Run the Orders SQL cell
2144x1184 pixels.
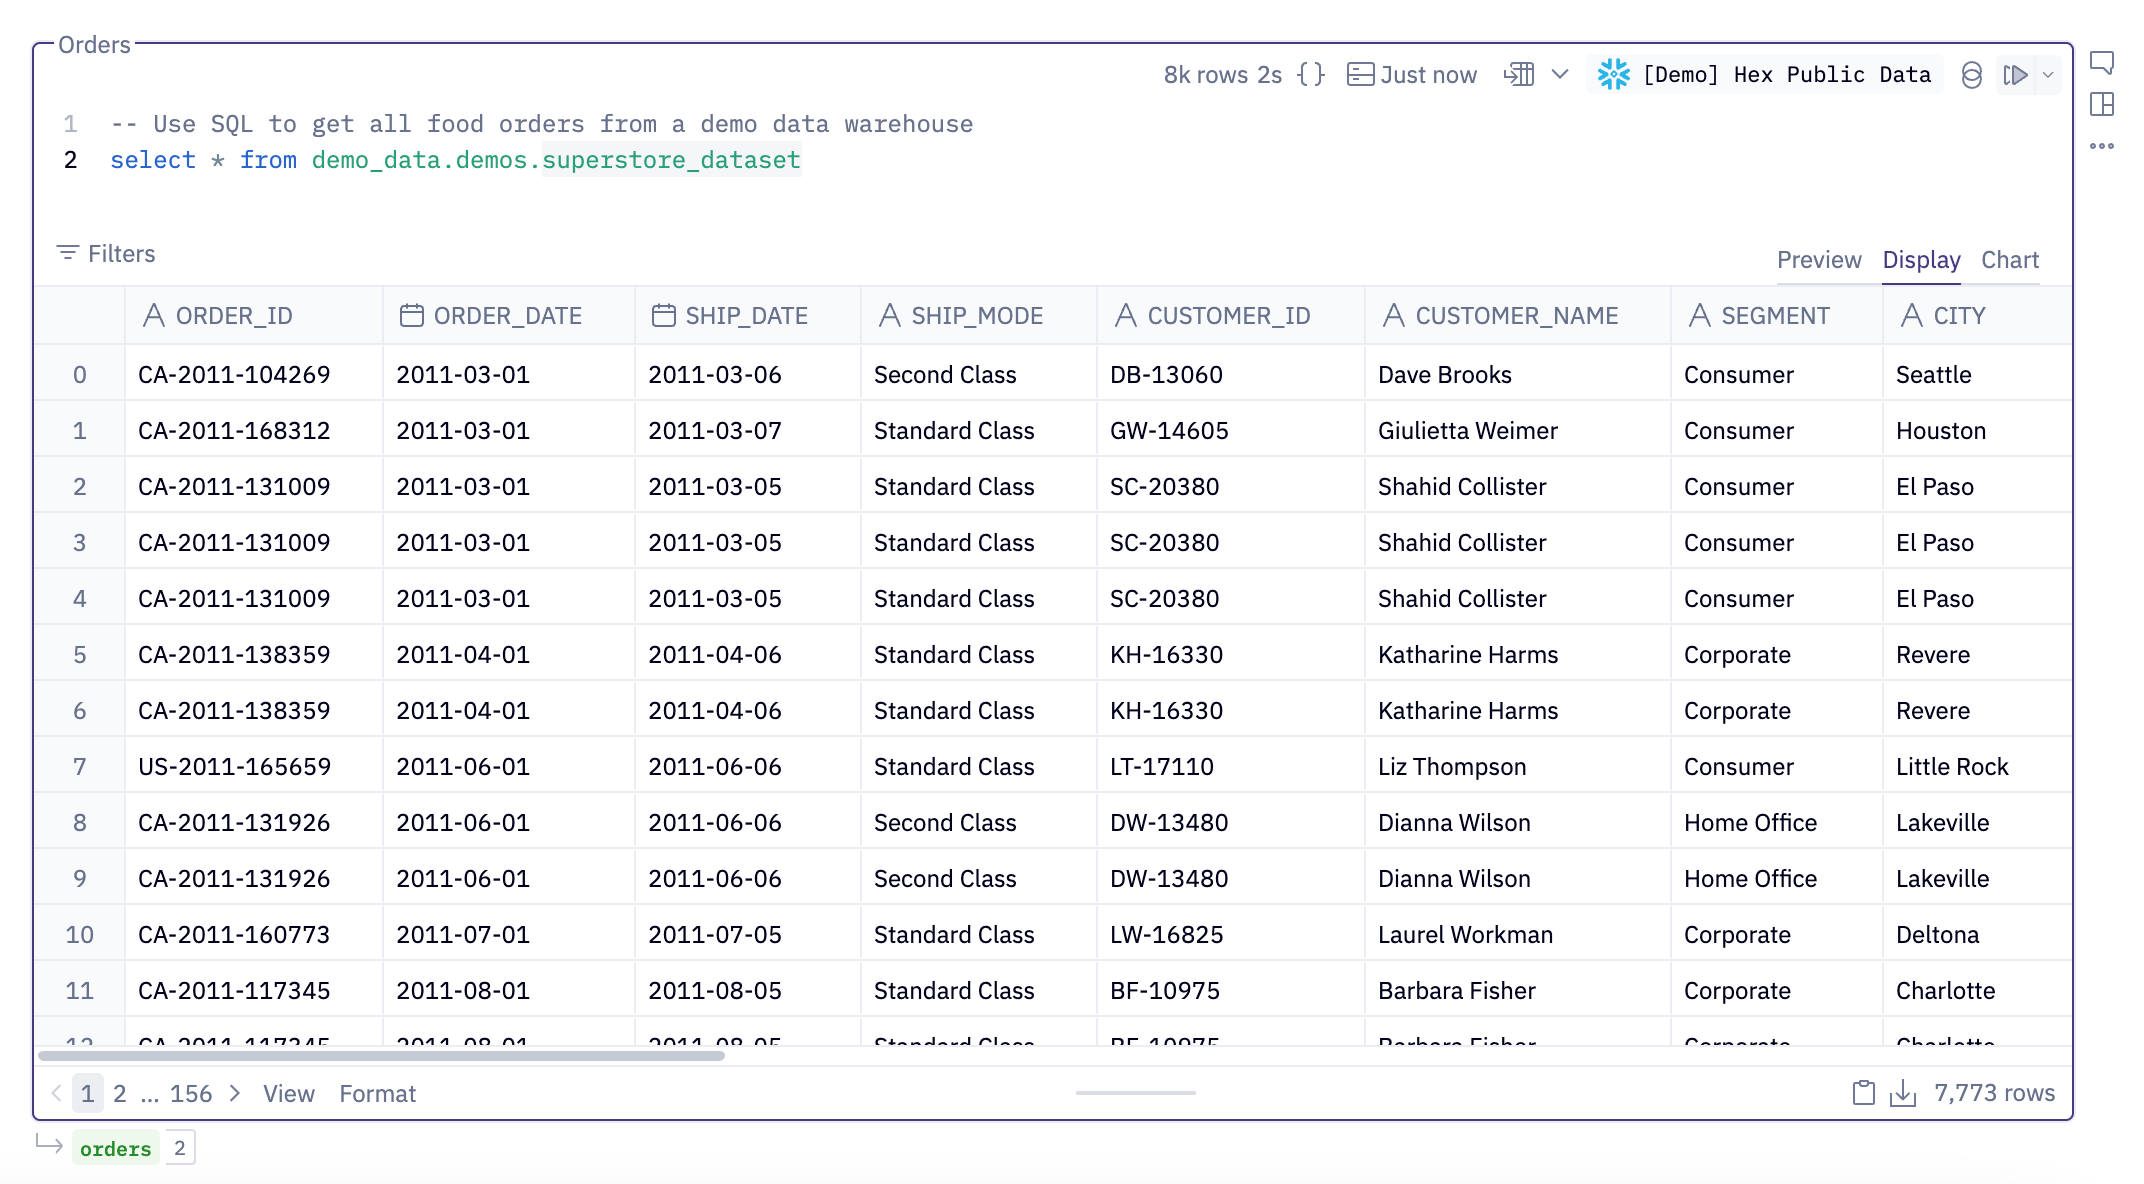click(2015, 75)
